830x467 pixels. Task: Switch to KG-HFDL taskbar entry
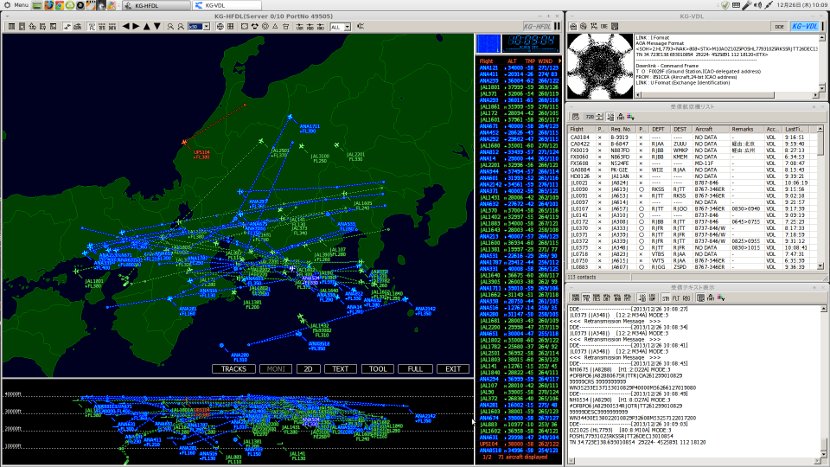[157, 5]
